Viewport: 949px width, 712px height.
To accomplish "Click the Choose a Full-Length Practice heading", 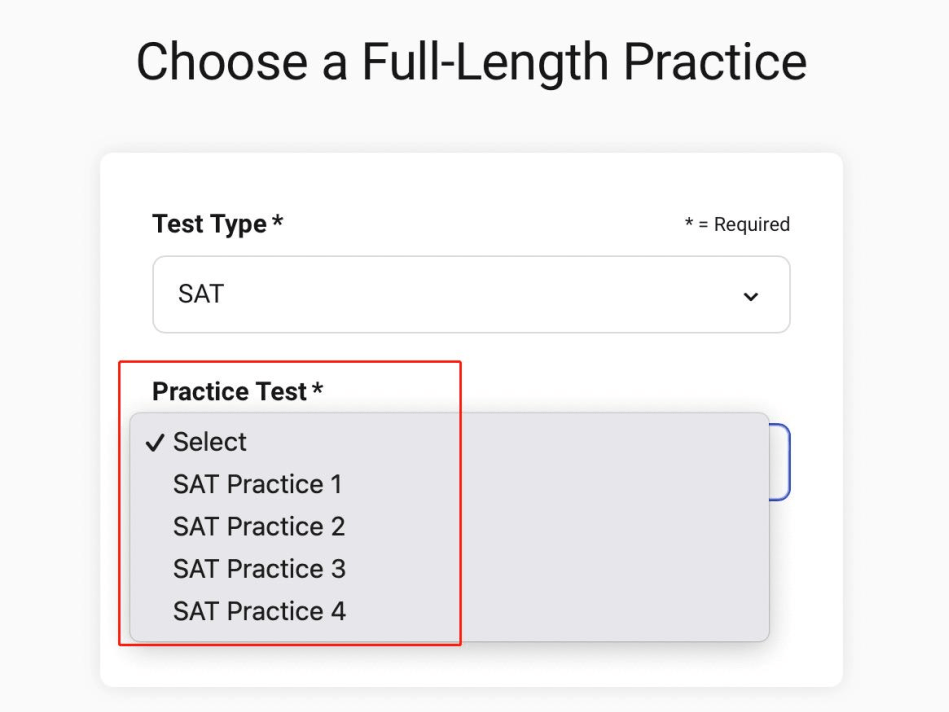I will pyautogui.click(x=471, y=62).
